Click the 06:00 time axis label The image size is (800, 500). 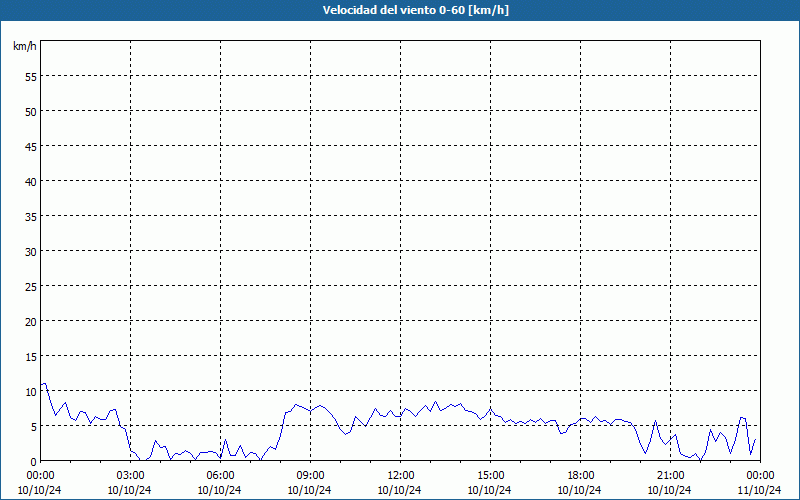pyautogui.click(x=220, y=476)
